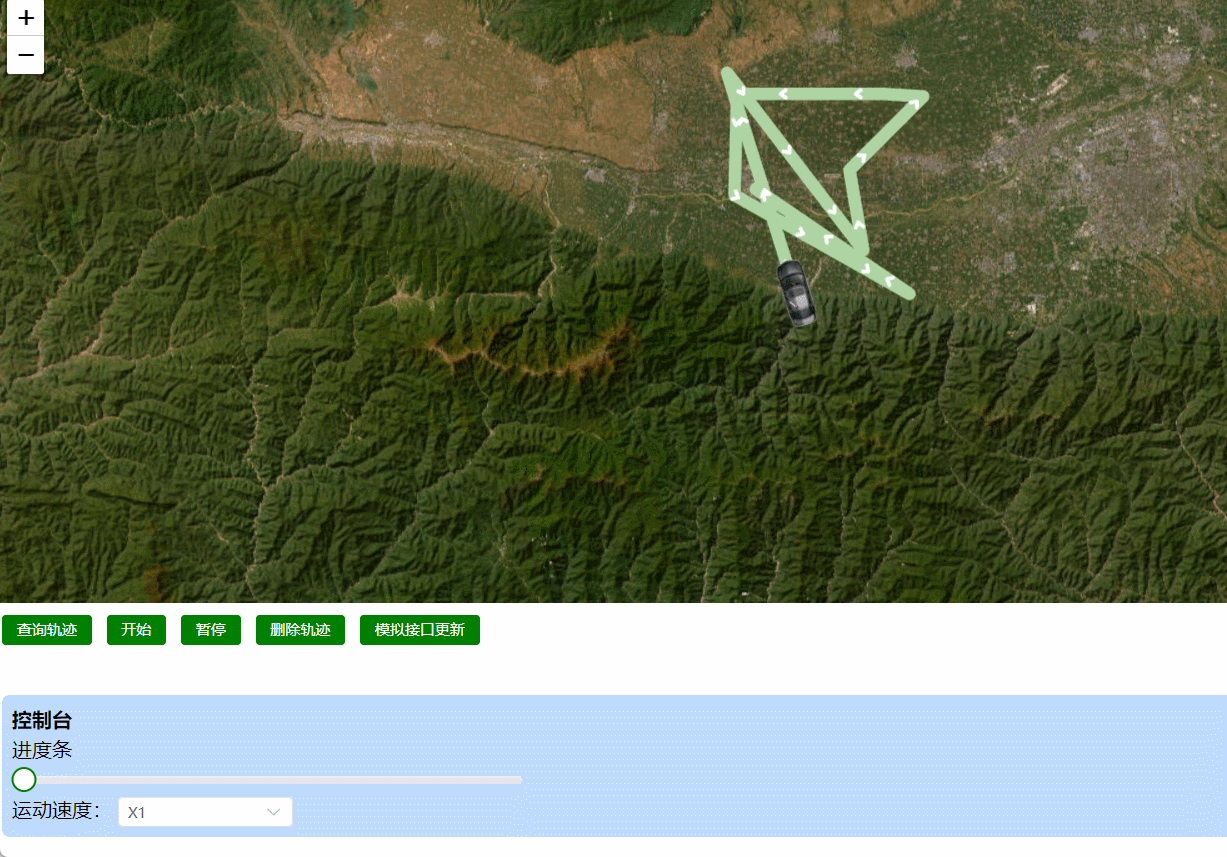1227x857 pixels.
Task: Click the southeast end of the green track
Action: (x=908, y=293)
